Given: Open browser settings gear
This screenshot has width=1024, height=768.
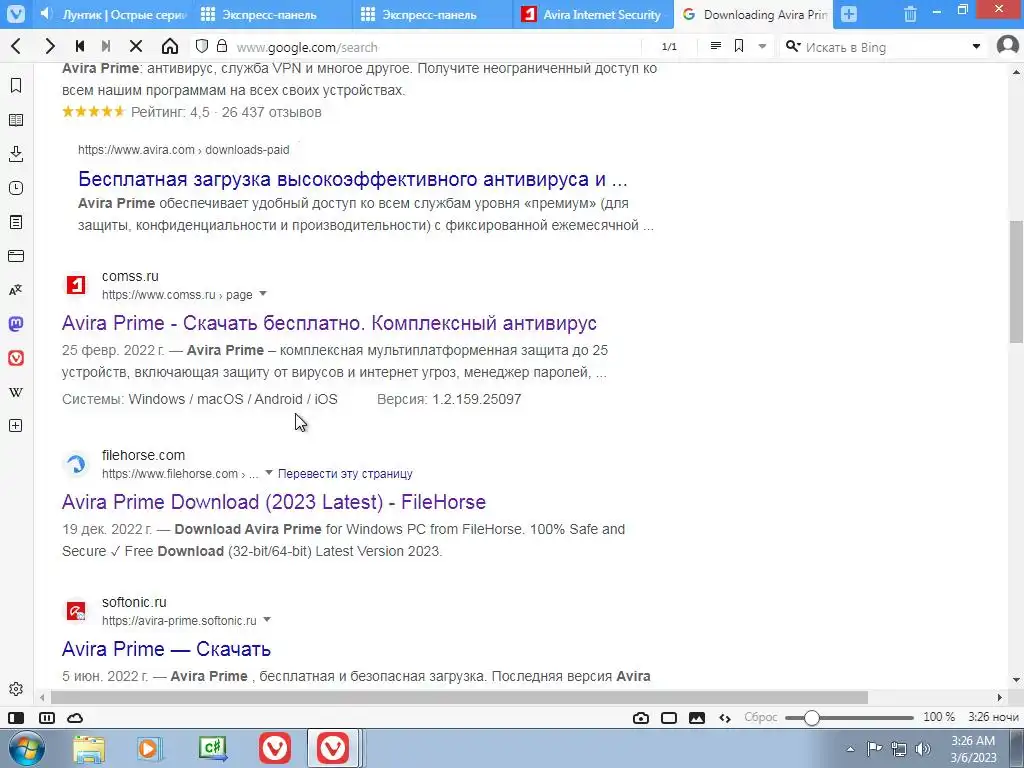Looking at the screenshot, I should (x=16, y=689).
